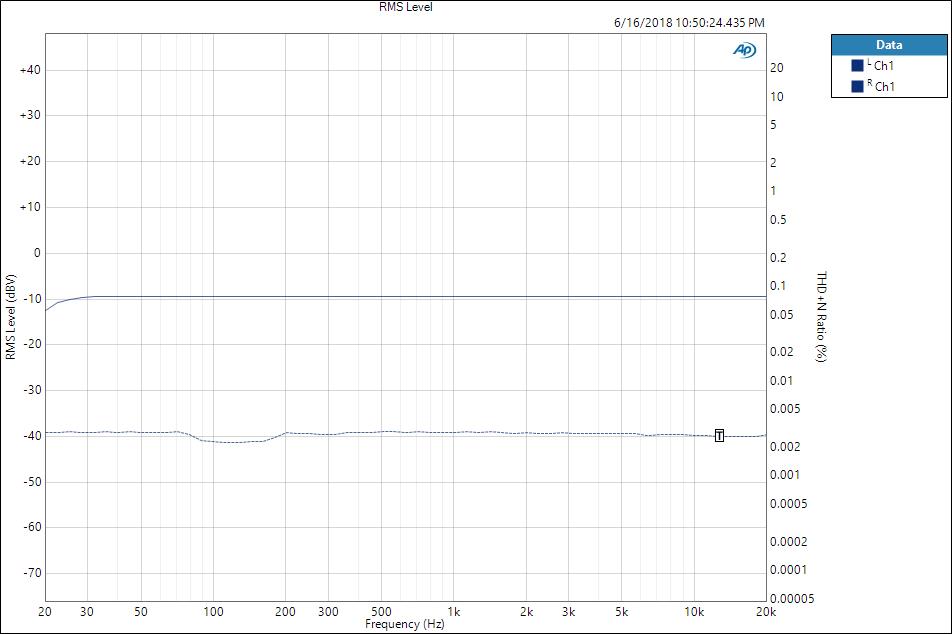The width and height of the screenshot is (952, 634).
Task: Select the T cursor marker on the curve
Action: tap(719, 435)
